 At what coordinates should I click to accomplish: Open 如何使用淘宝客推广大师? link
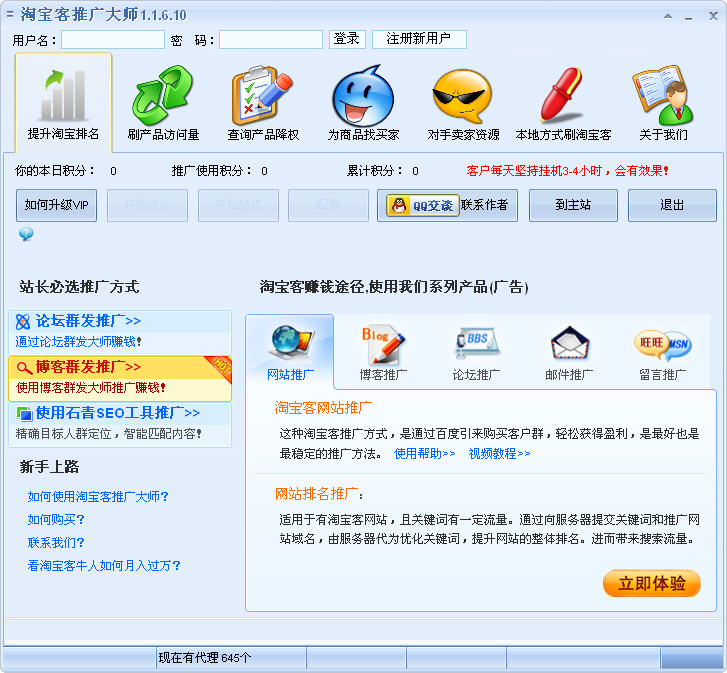[x=98, y=496]
